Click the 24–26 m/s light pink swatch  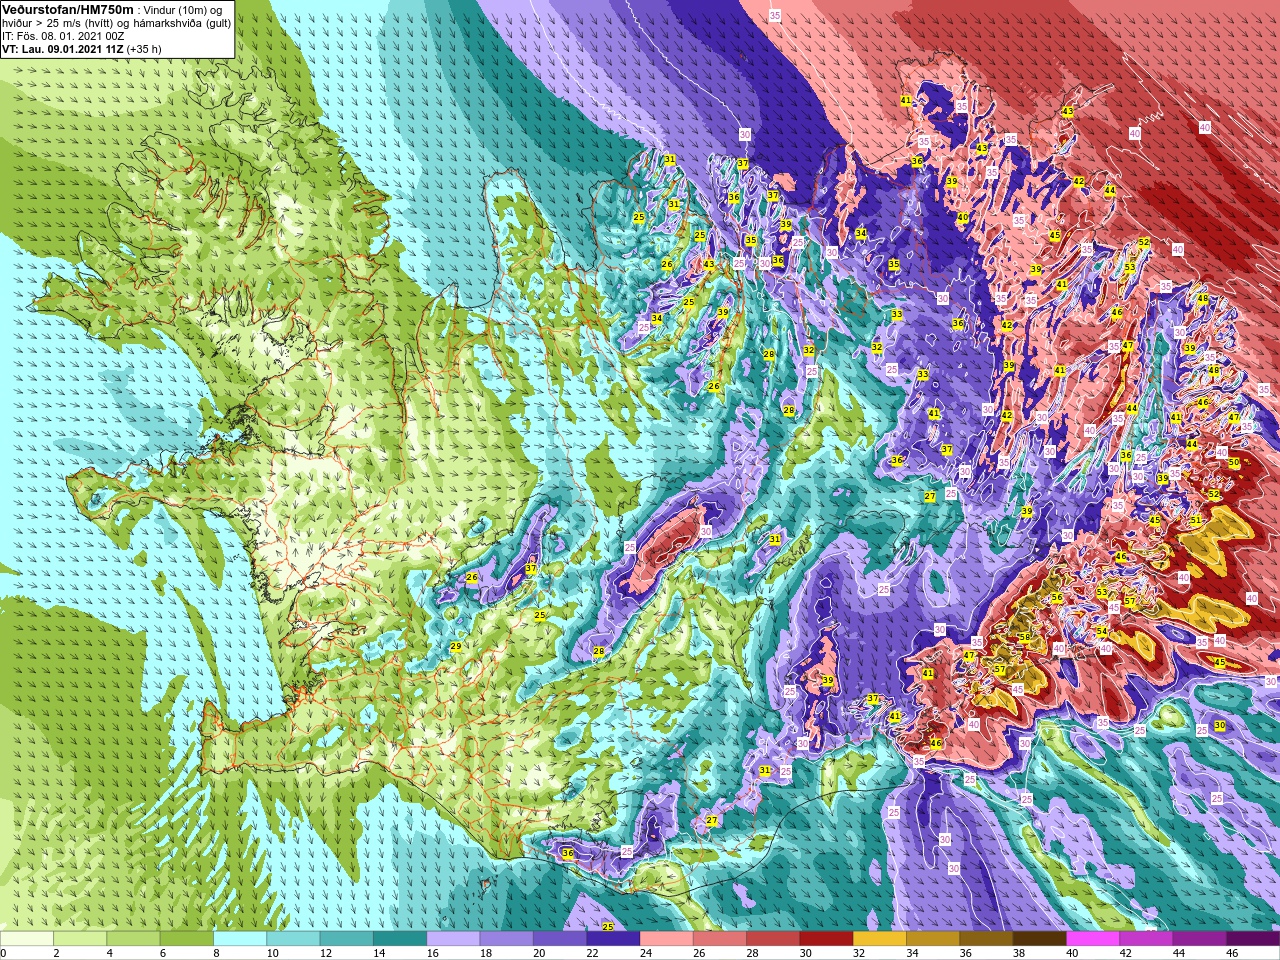coord(667,938)
